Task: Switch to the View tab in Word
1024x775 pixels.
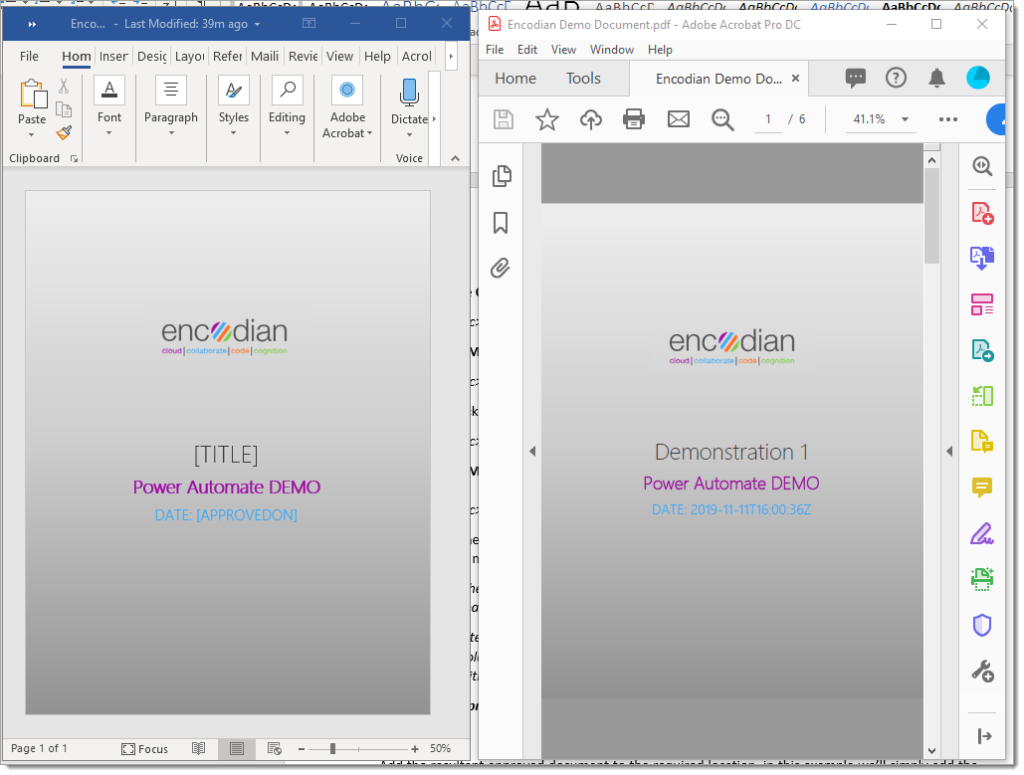Action: pos(340,56)
